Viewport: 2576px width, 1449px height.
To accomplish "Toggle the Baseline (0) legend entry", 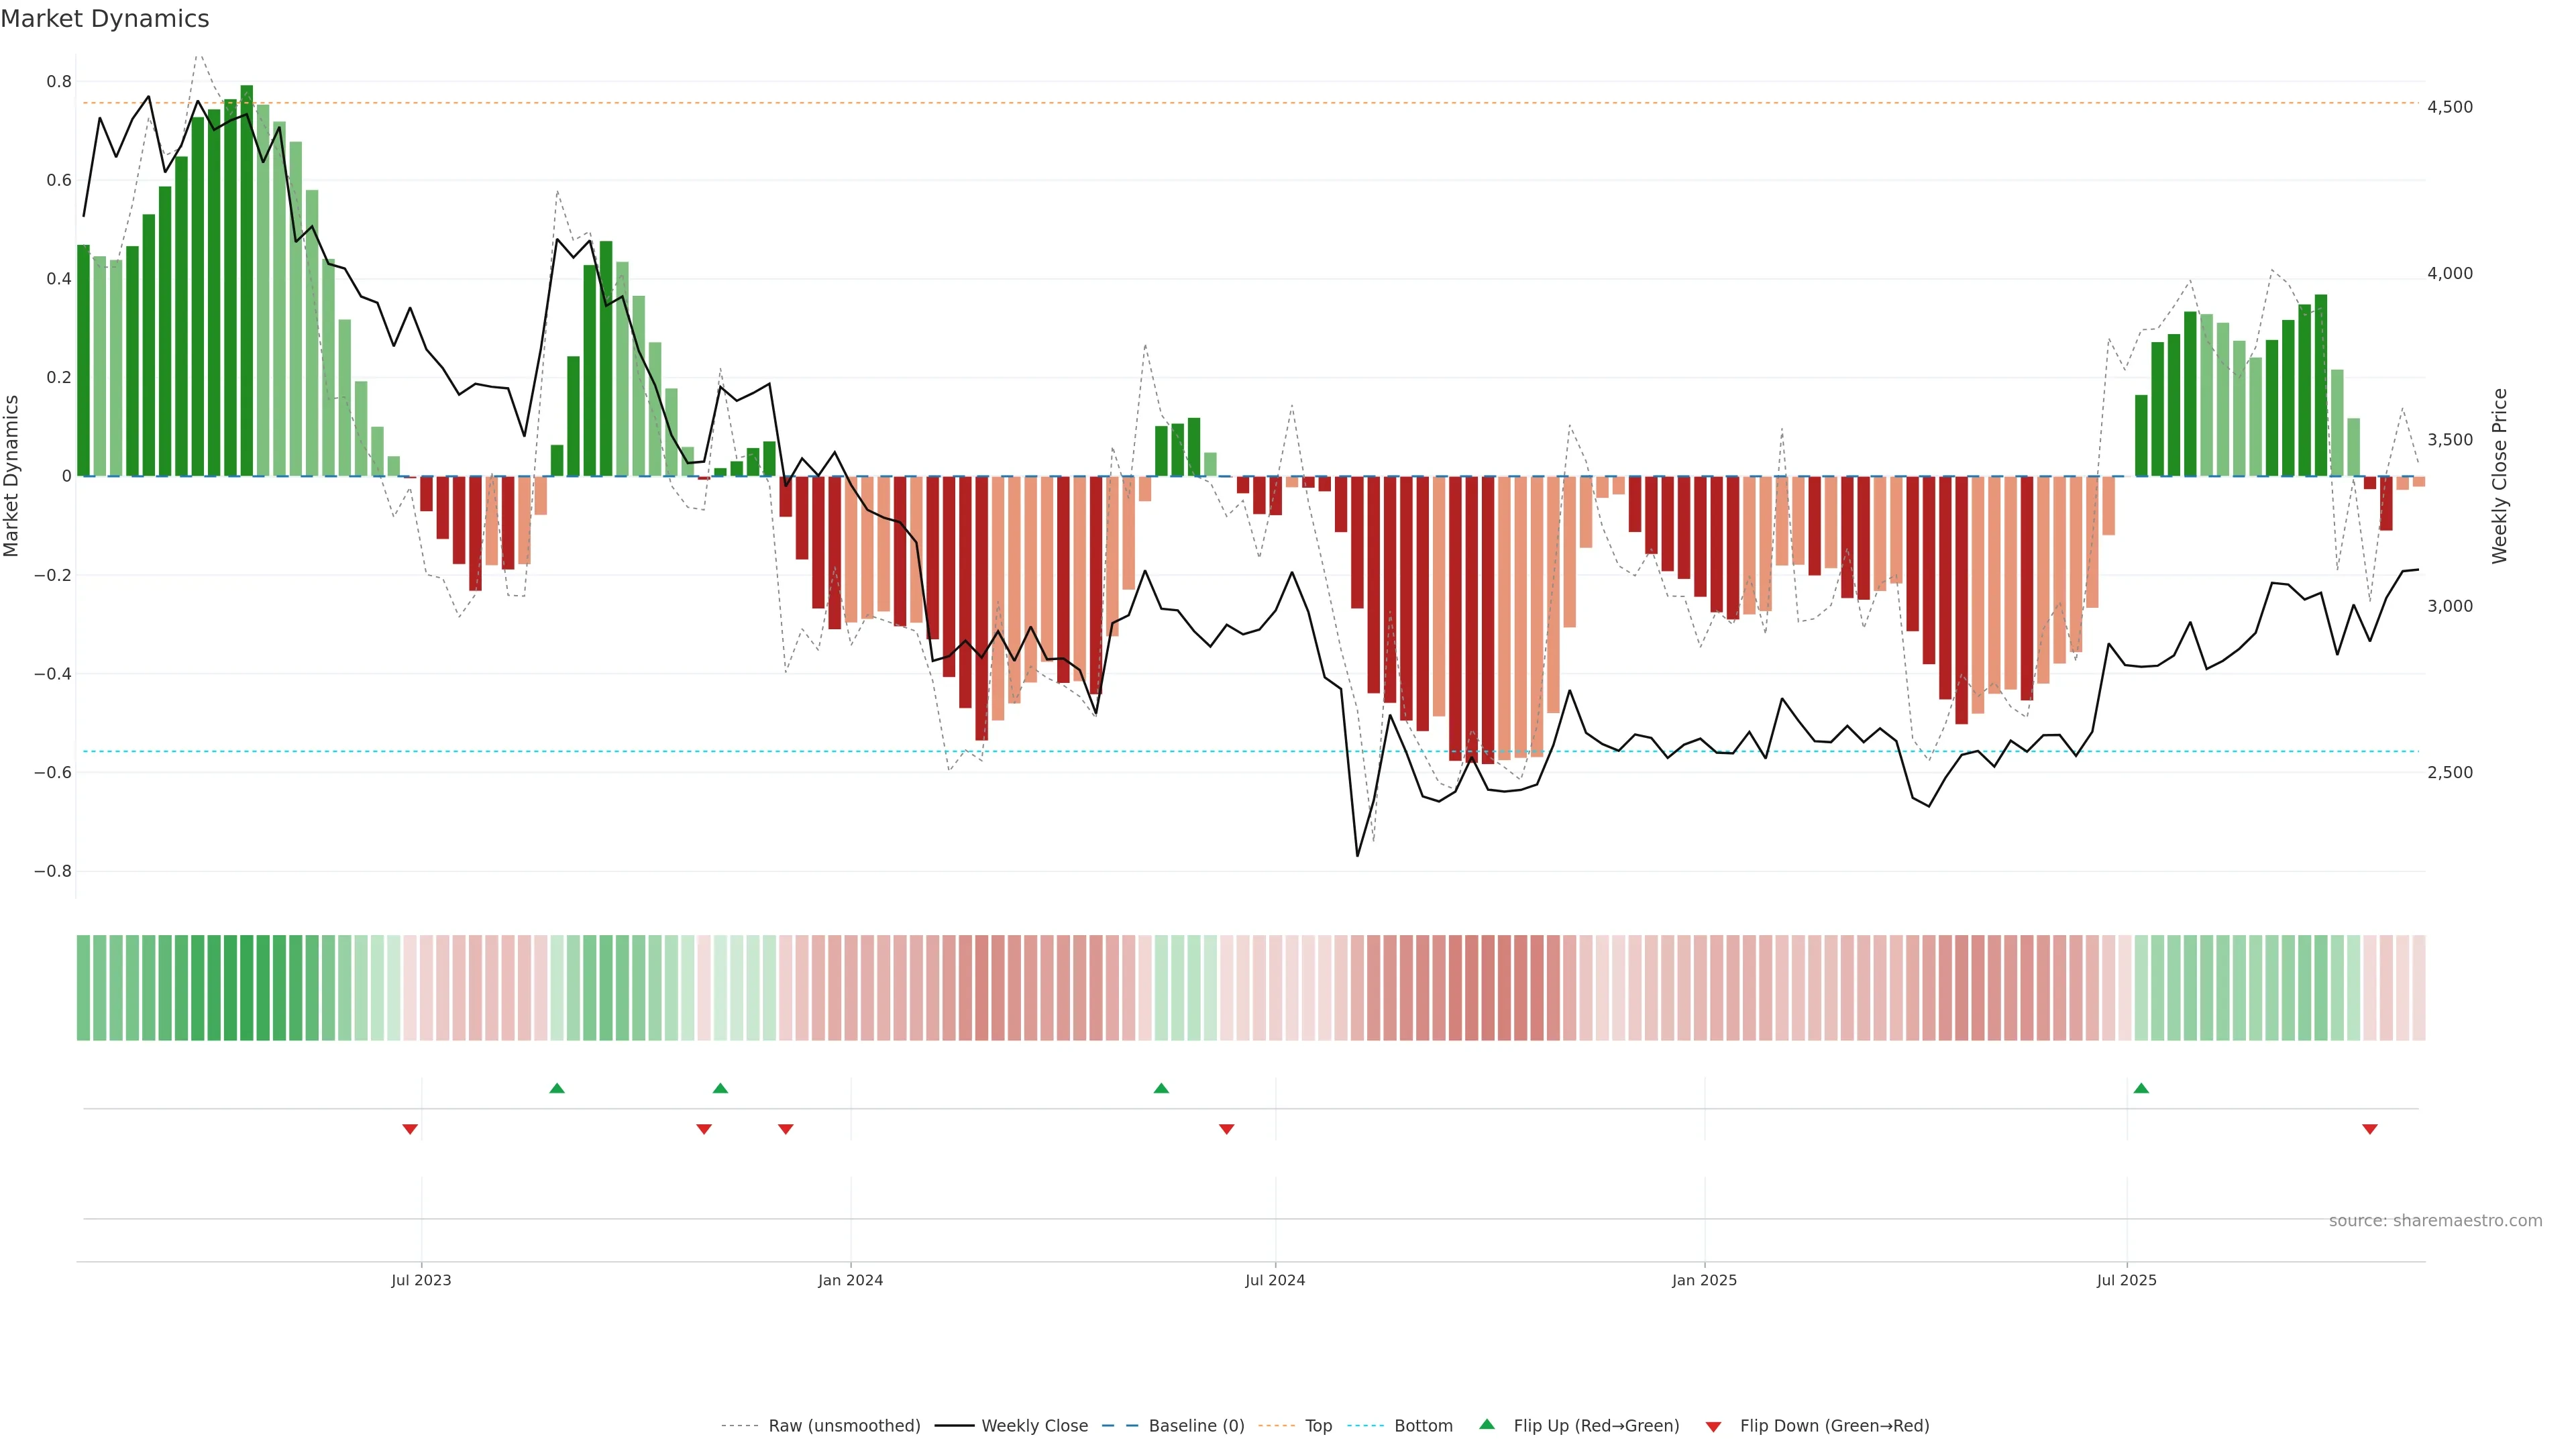I will pos(1196,1426).
